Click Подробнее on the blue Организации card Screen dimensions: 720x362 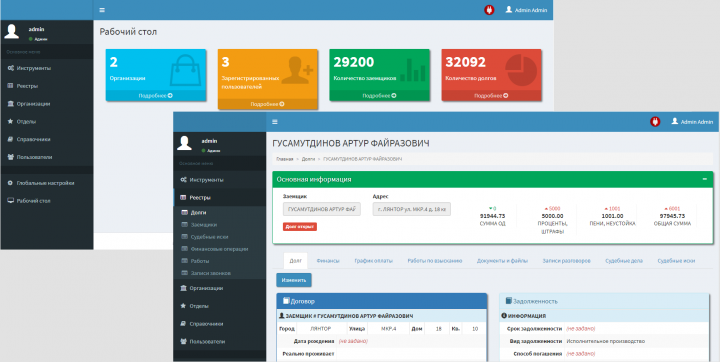point(155,96)
